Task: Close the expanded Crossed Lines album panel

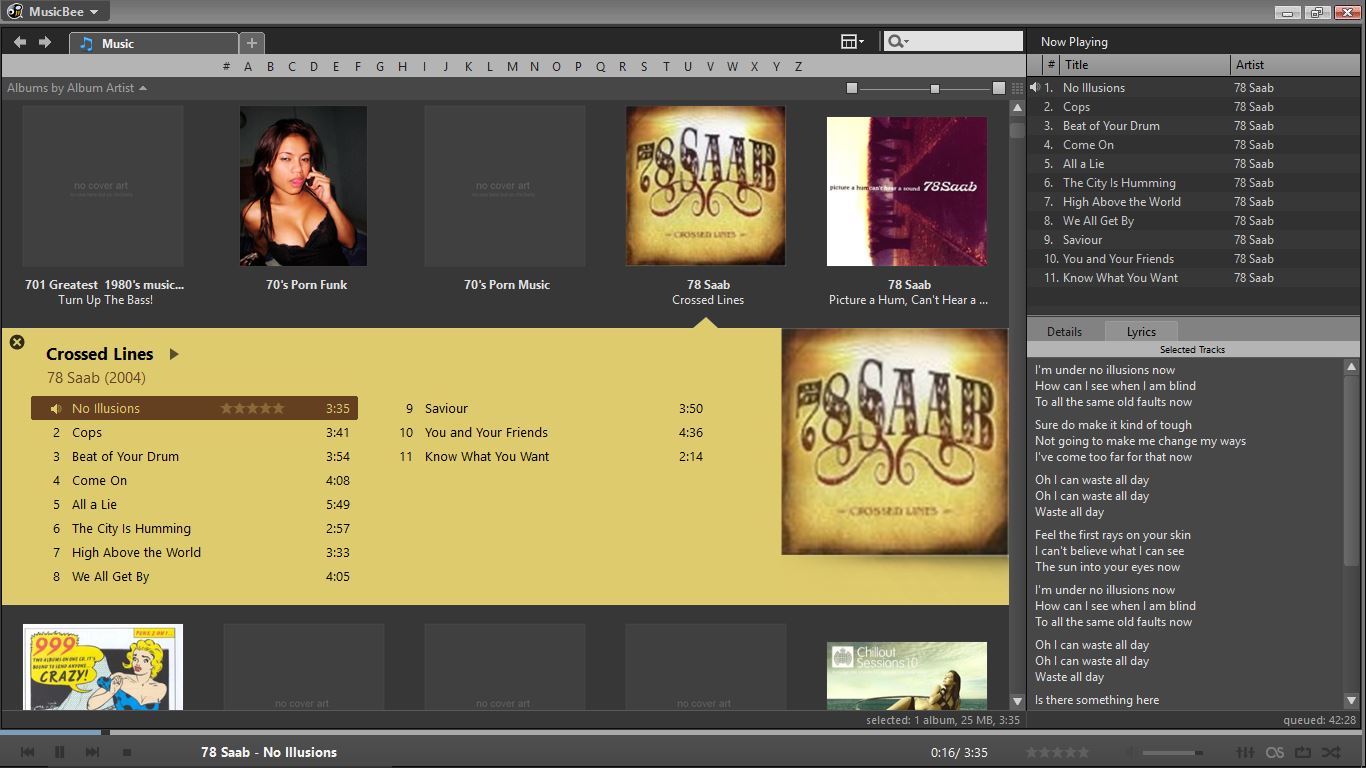Action: (x=17, y=342)
